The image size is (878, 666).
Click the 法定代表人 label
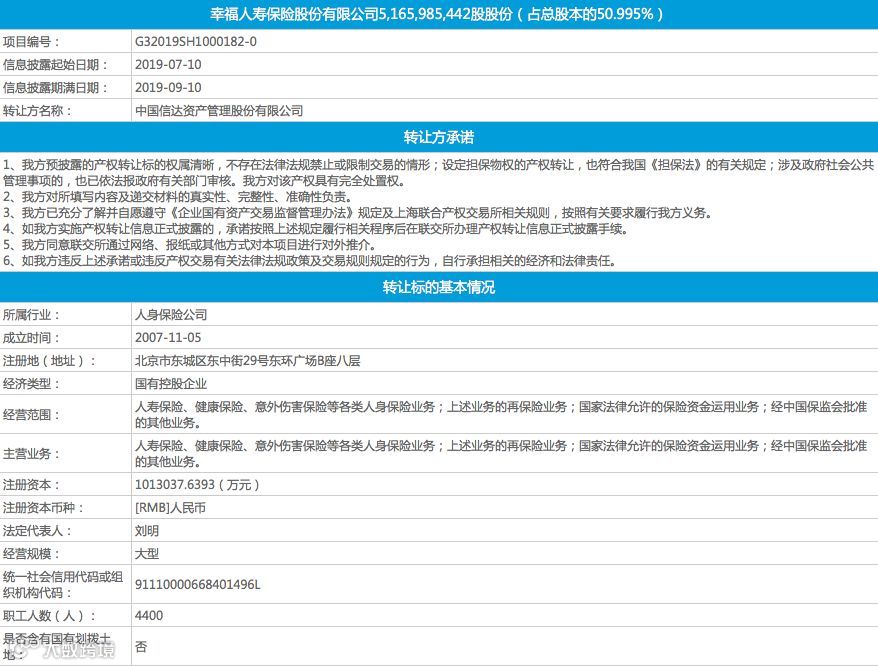pos(38,530)
